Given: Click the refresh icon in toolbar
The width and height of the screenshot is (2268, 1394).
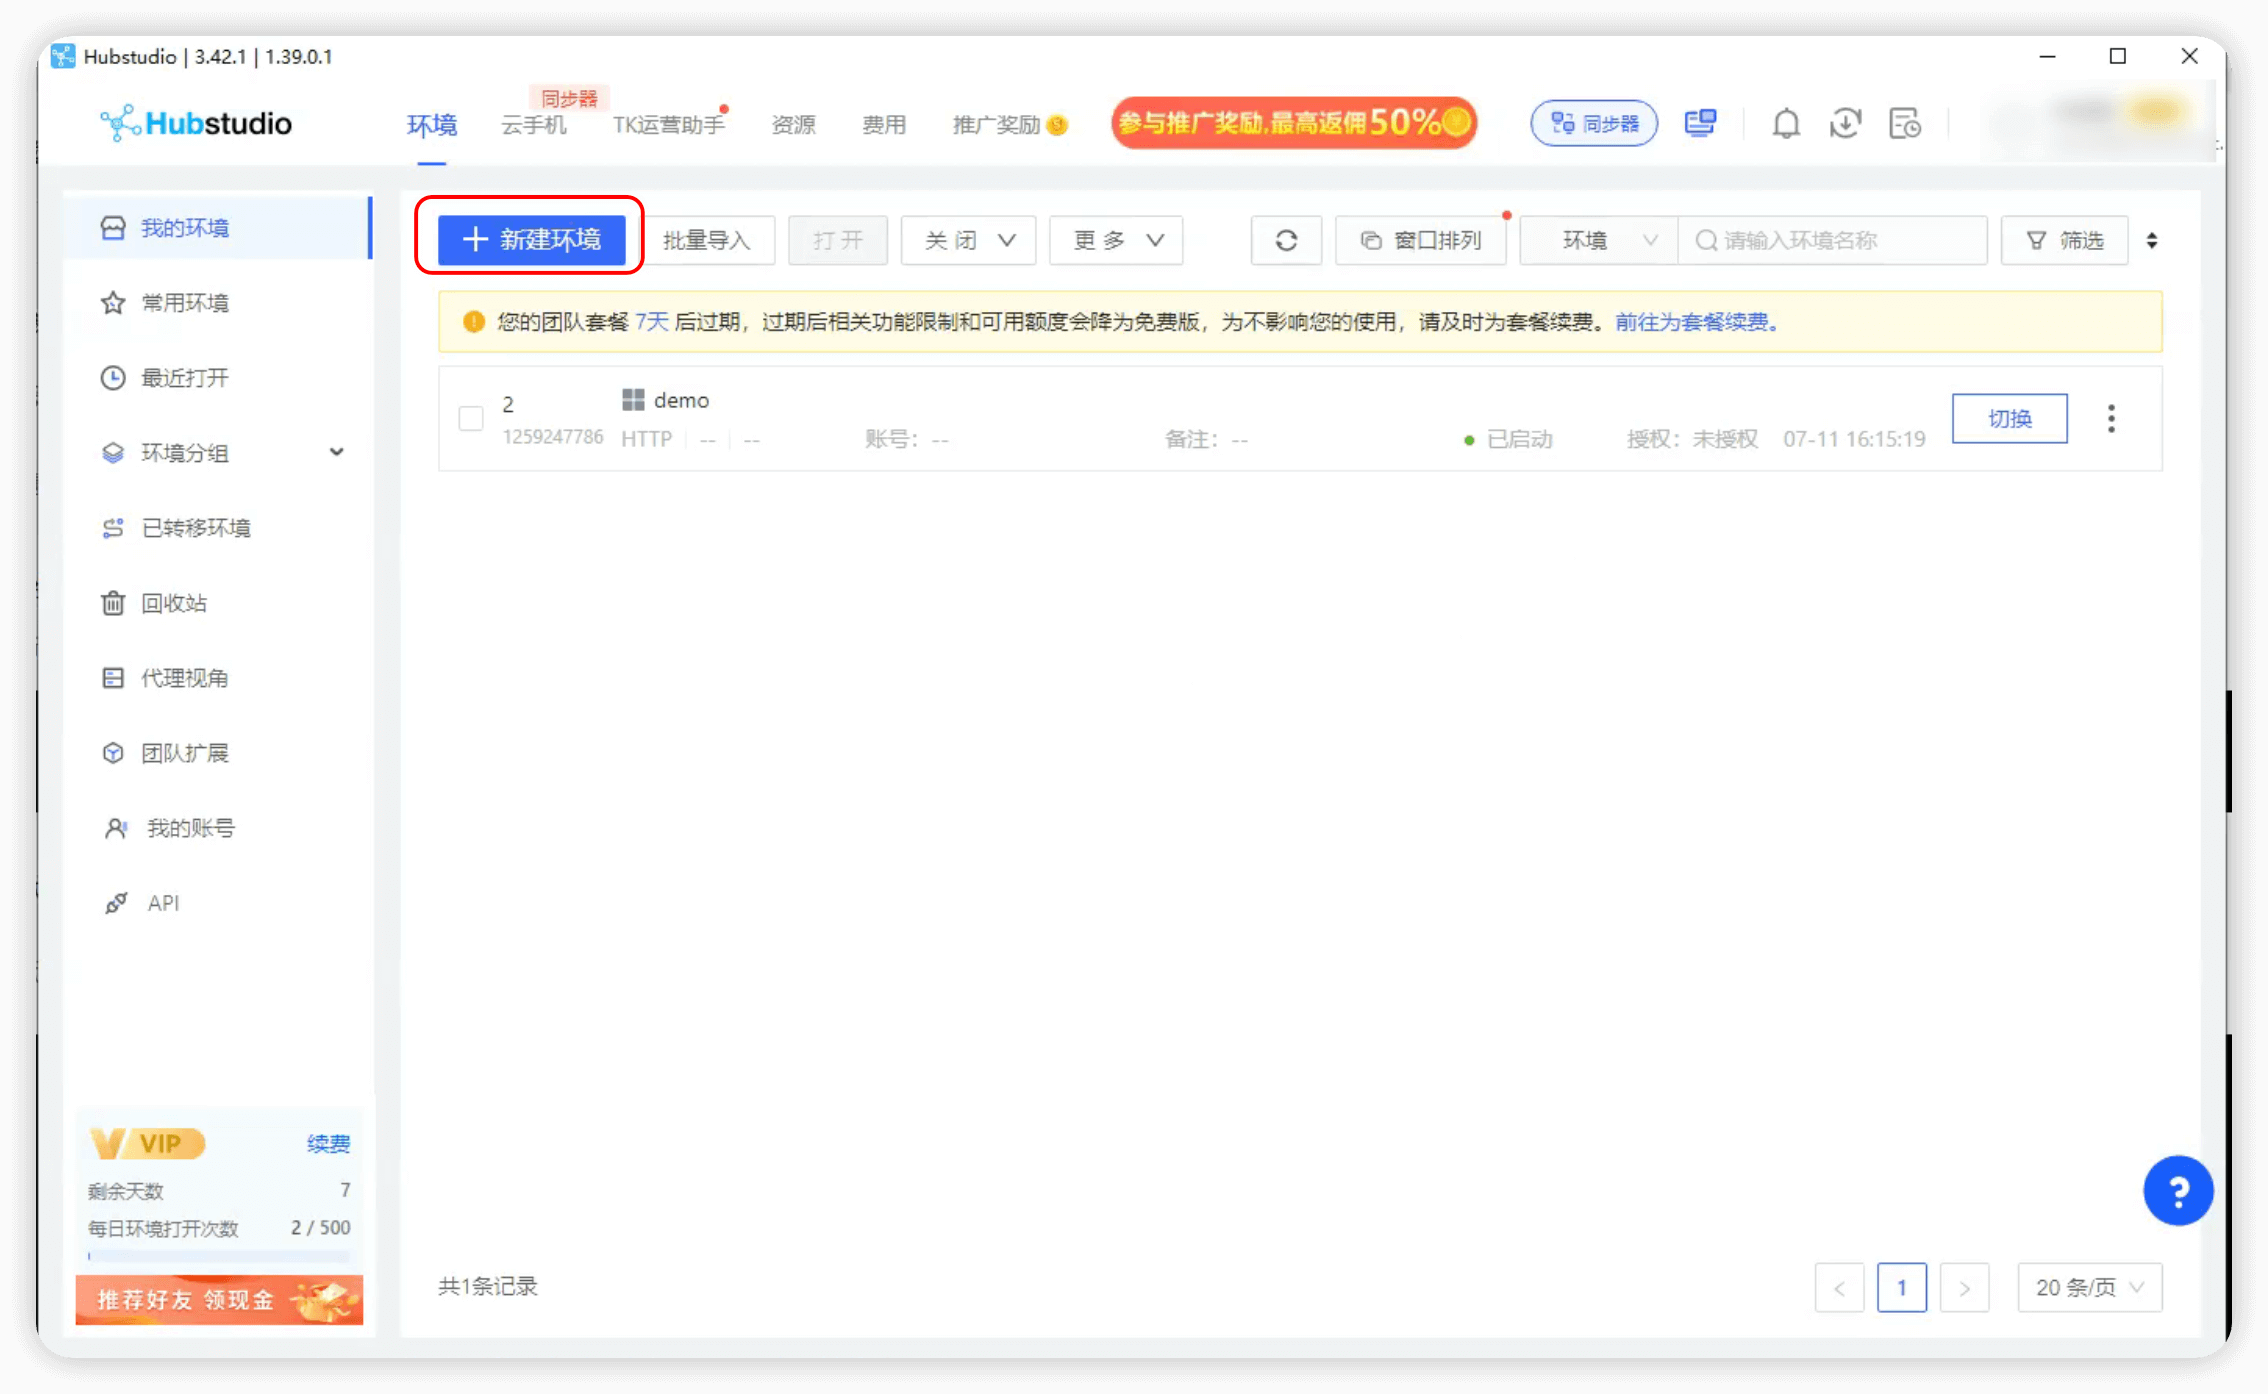Looking at the screenshot, I should pos(1286,240).
